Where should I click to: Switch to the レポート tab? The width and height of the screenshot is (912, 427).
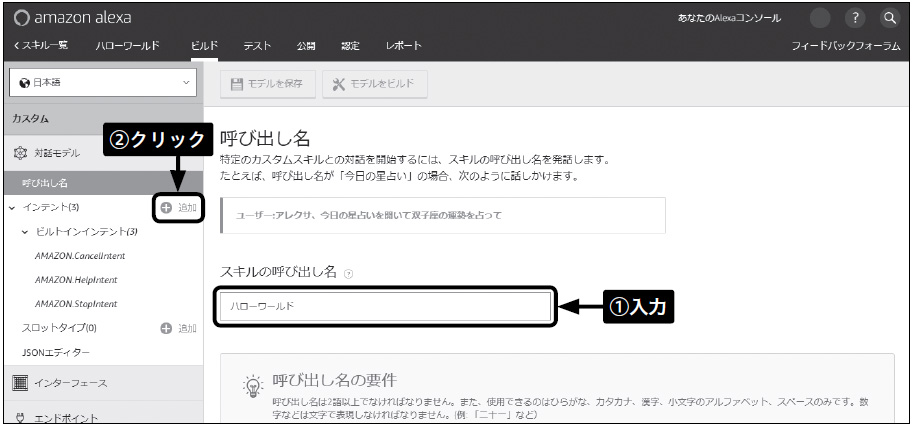[x=404, y=46]
